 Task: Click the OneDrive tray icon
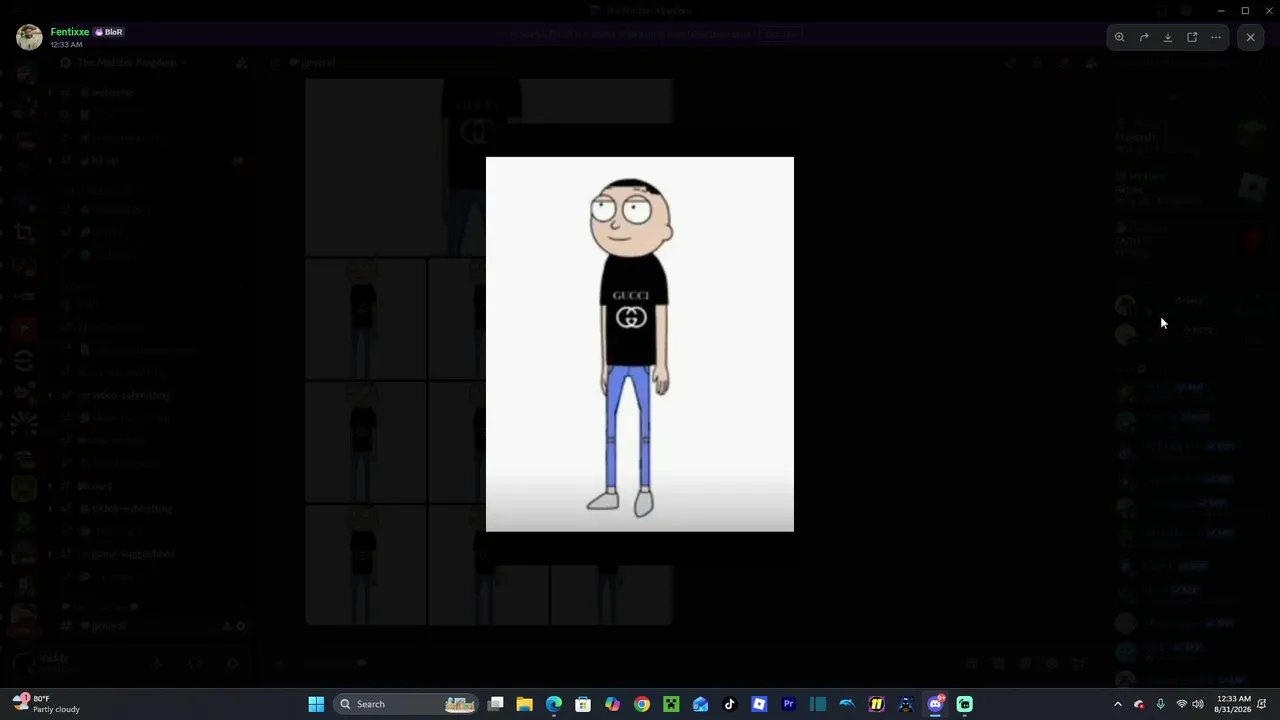(x=1139, y=704)
